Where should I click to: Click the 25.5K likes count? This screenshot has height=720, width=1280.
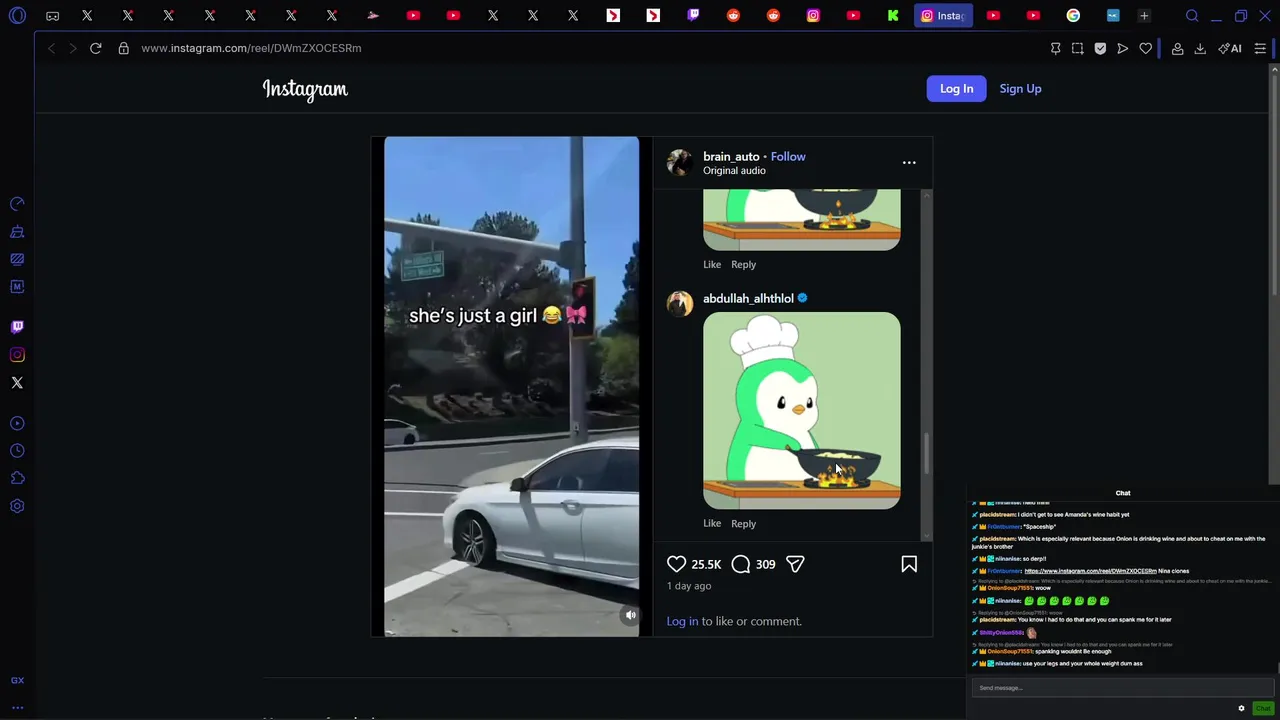(706, 565)
